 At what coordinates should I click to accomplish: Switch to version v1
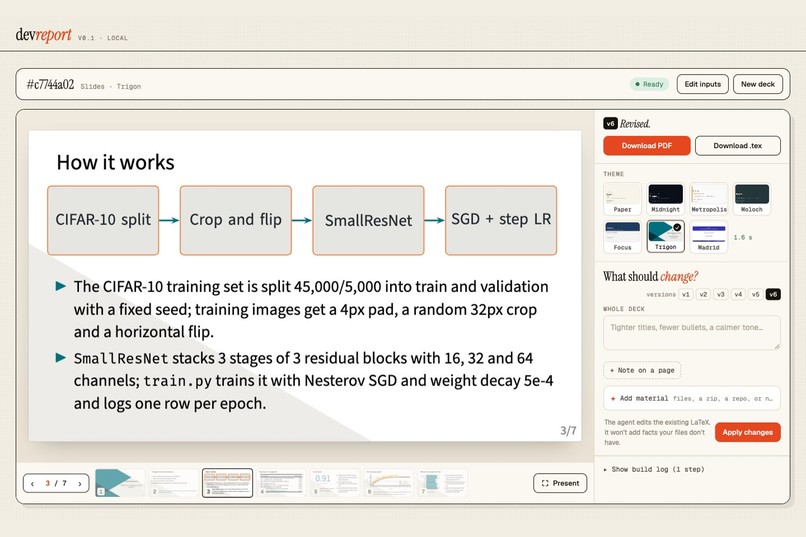click(x=686, y=294)
